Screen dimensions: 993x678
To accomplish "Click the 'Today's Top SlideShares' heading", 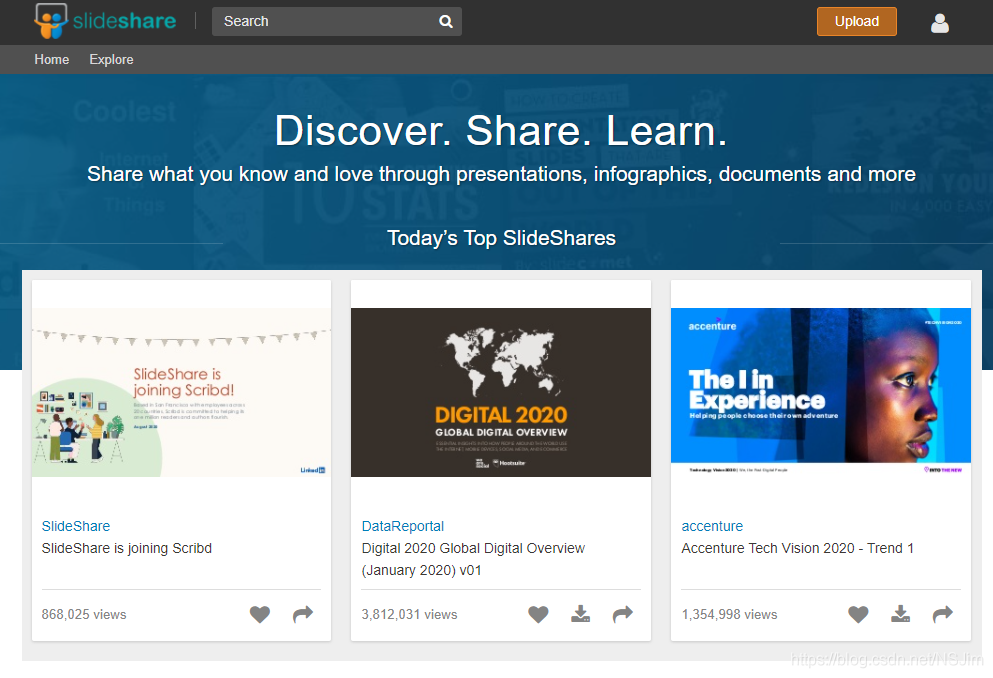I will click(x=502, y=238).
